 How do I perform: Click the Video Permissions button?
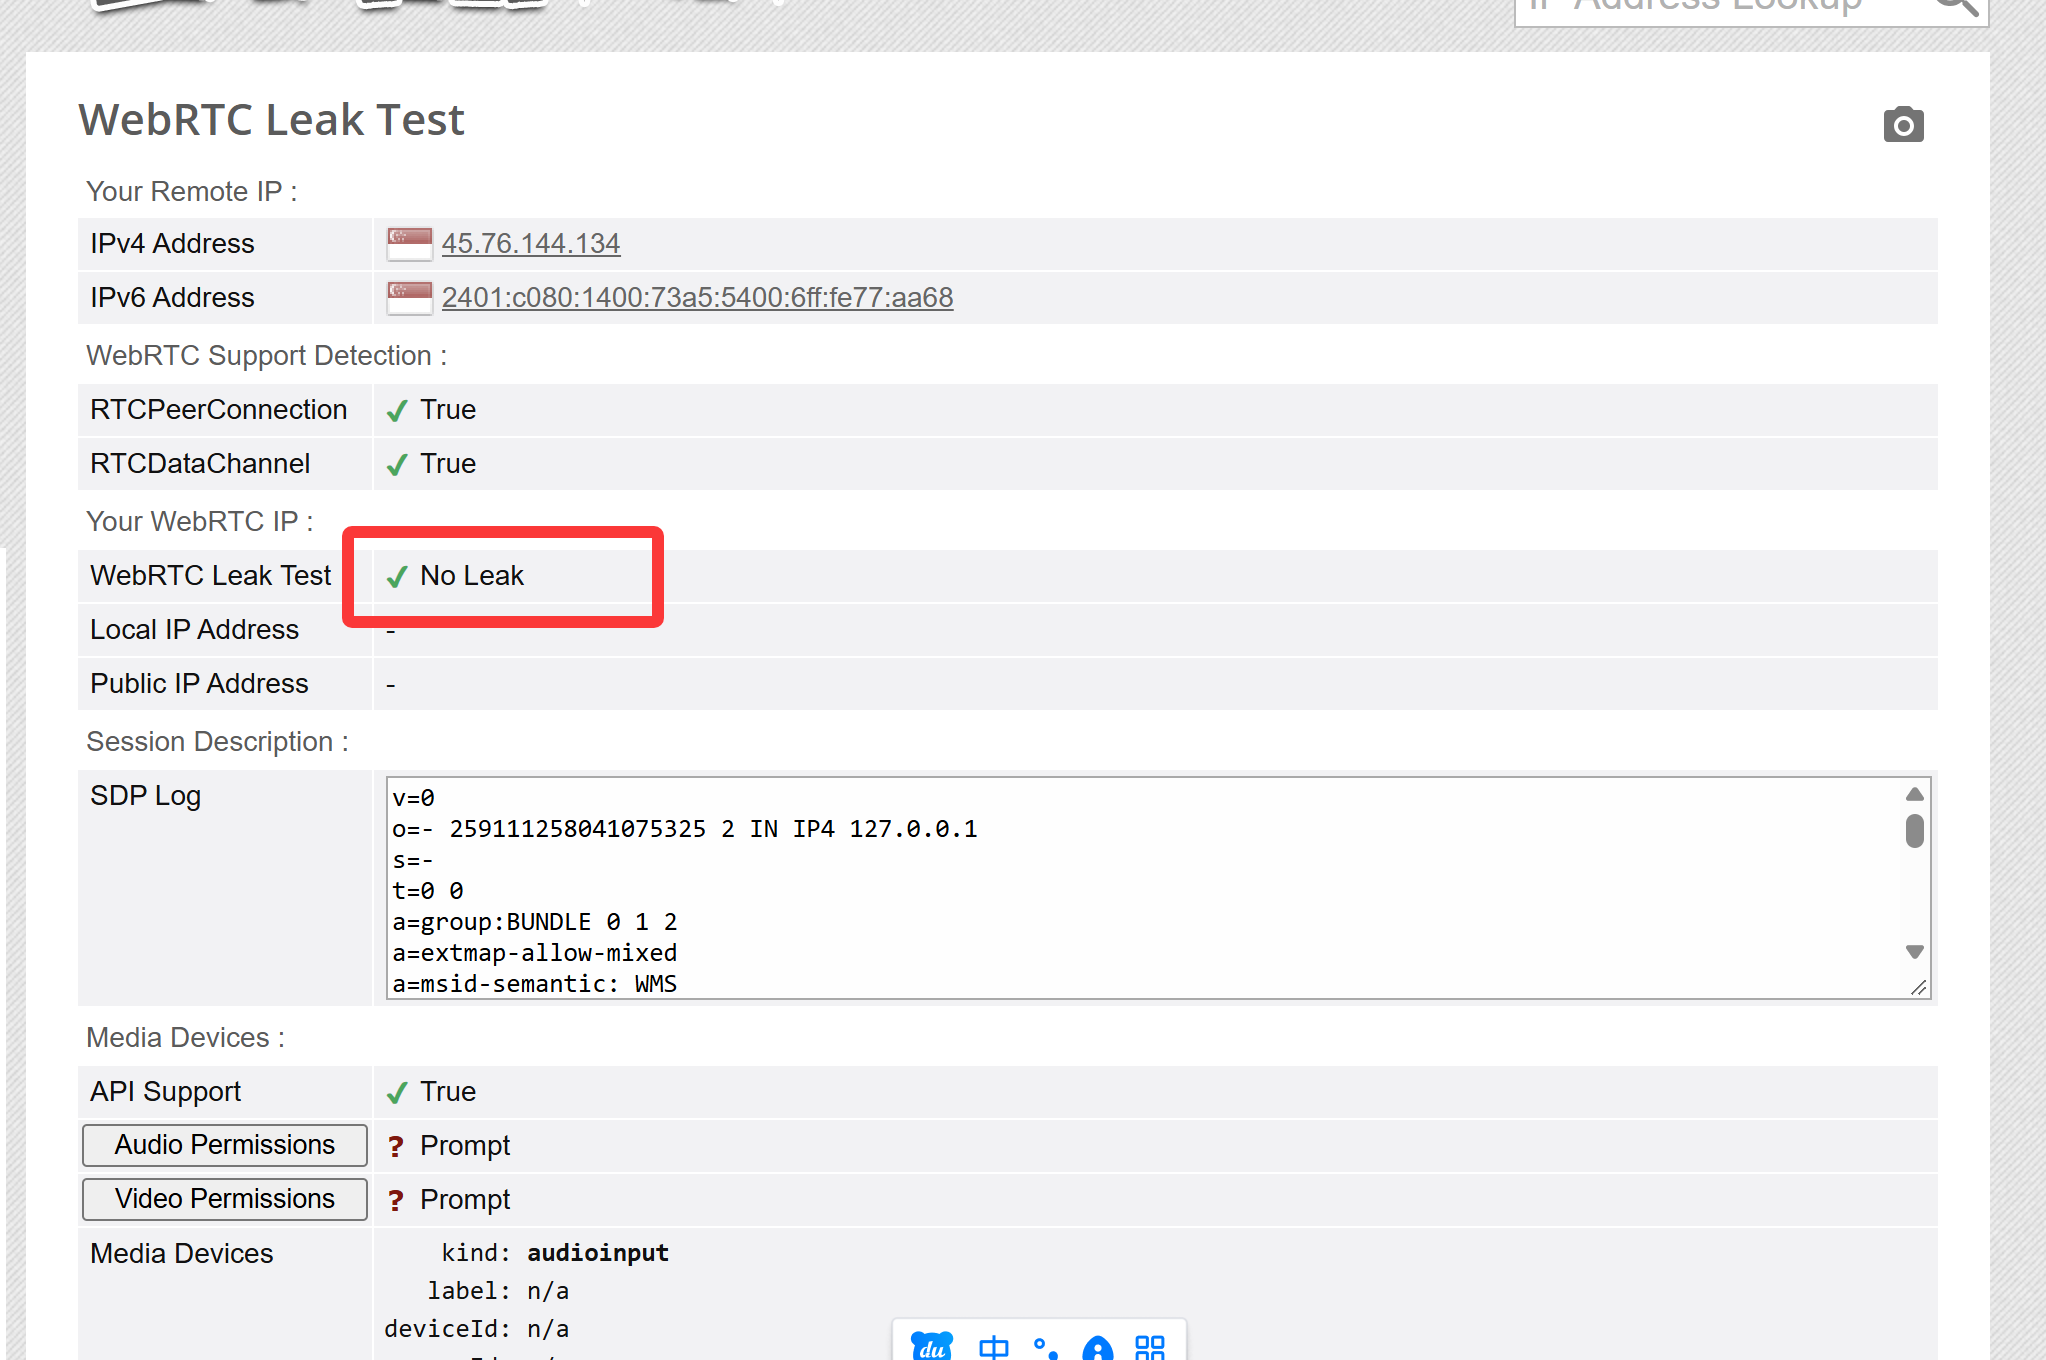coord(225,1198)
